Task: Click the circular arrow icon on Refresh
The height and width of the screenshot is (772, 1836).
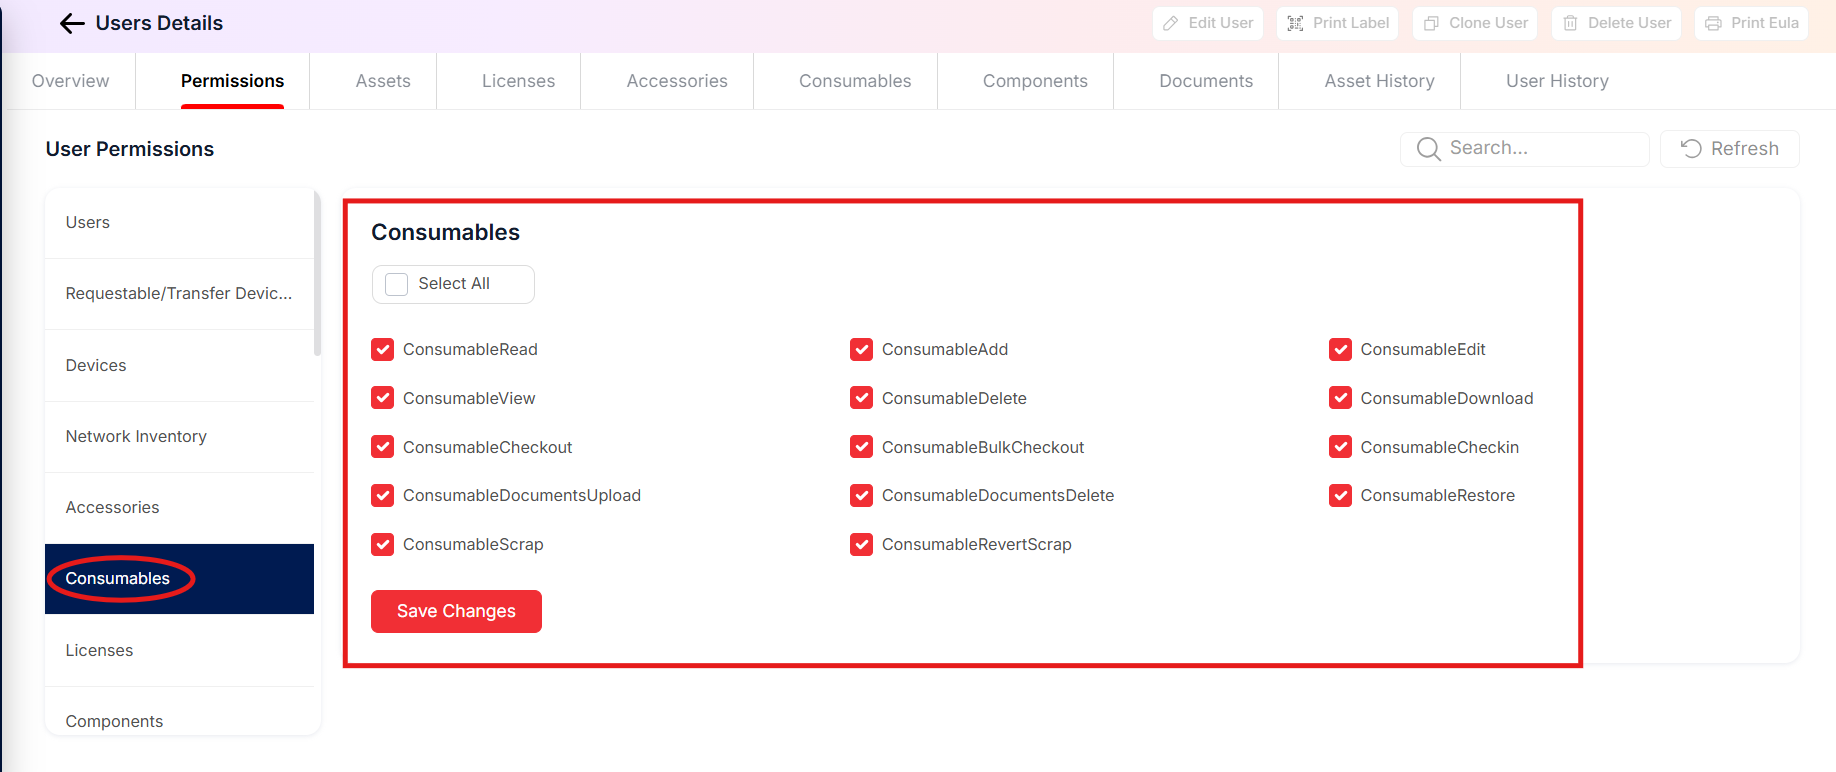Action: (x=1691, y=148)
